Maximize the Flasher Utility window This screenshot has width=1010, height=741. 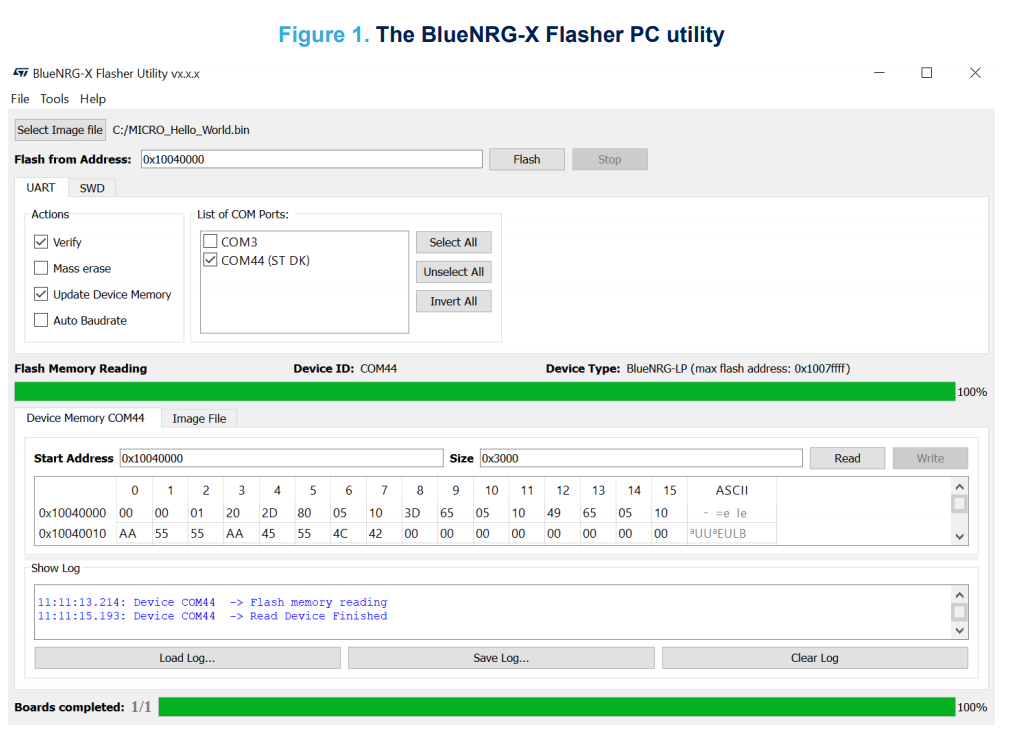pyautogui.click(x=926, y=73)
